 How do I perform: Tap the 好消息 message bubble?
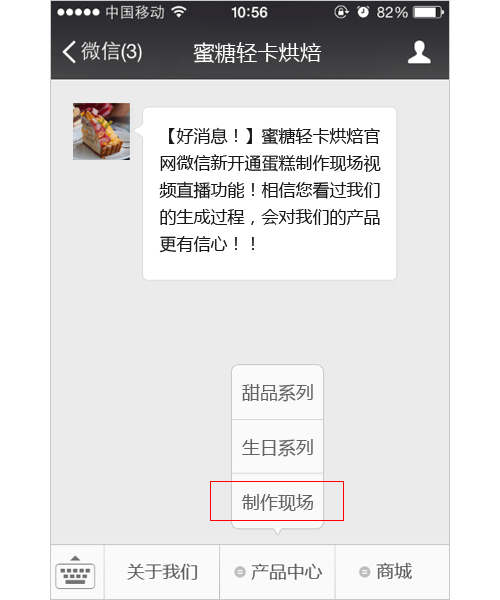click(x=270, y=194)
